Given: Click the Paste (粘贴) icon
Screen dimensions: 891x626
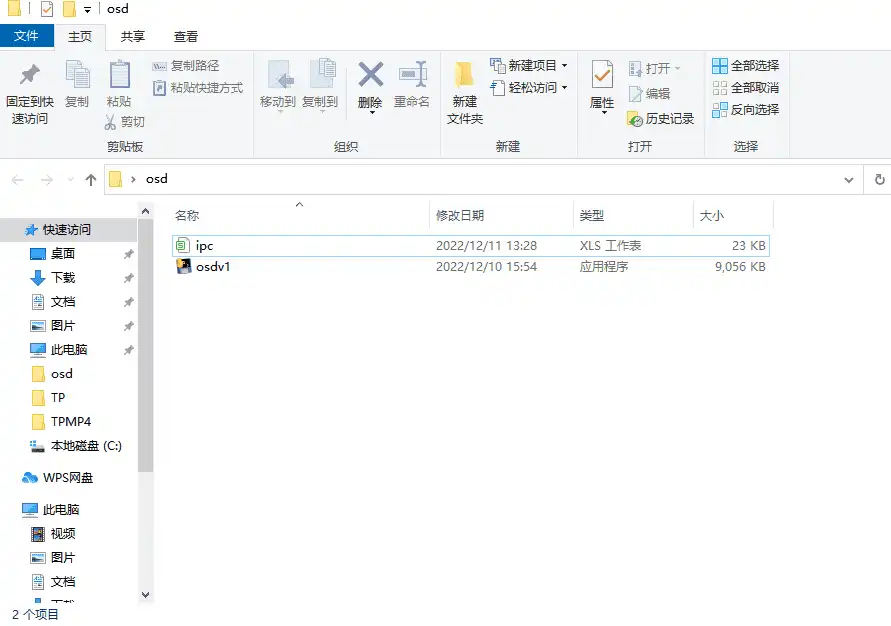Looking at the screenshot, I should click(119, 85).
